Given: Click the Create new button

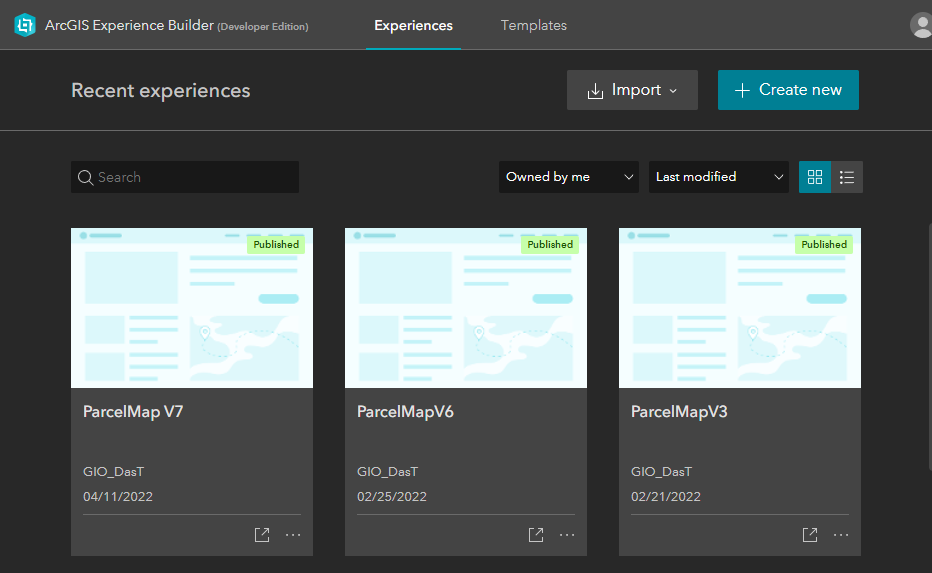Looking at the screenshot, I should point(788,90).
